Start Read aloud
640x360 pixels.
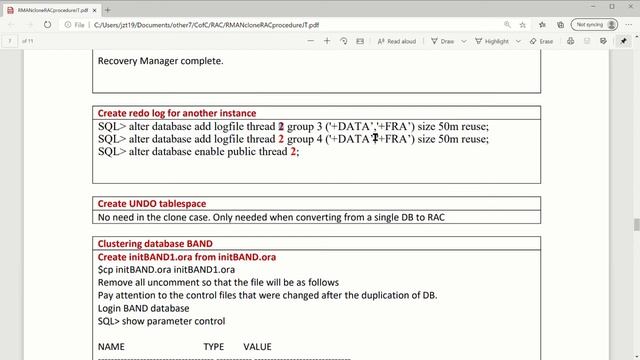(397, 41)
